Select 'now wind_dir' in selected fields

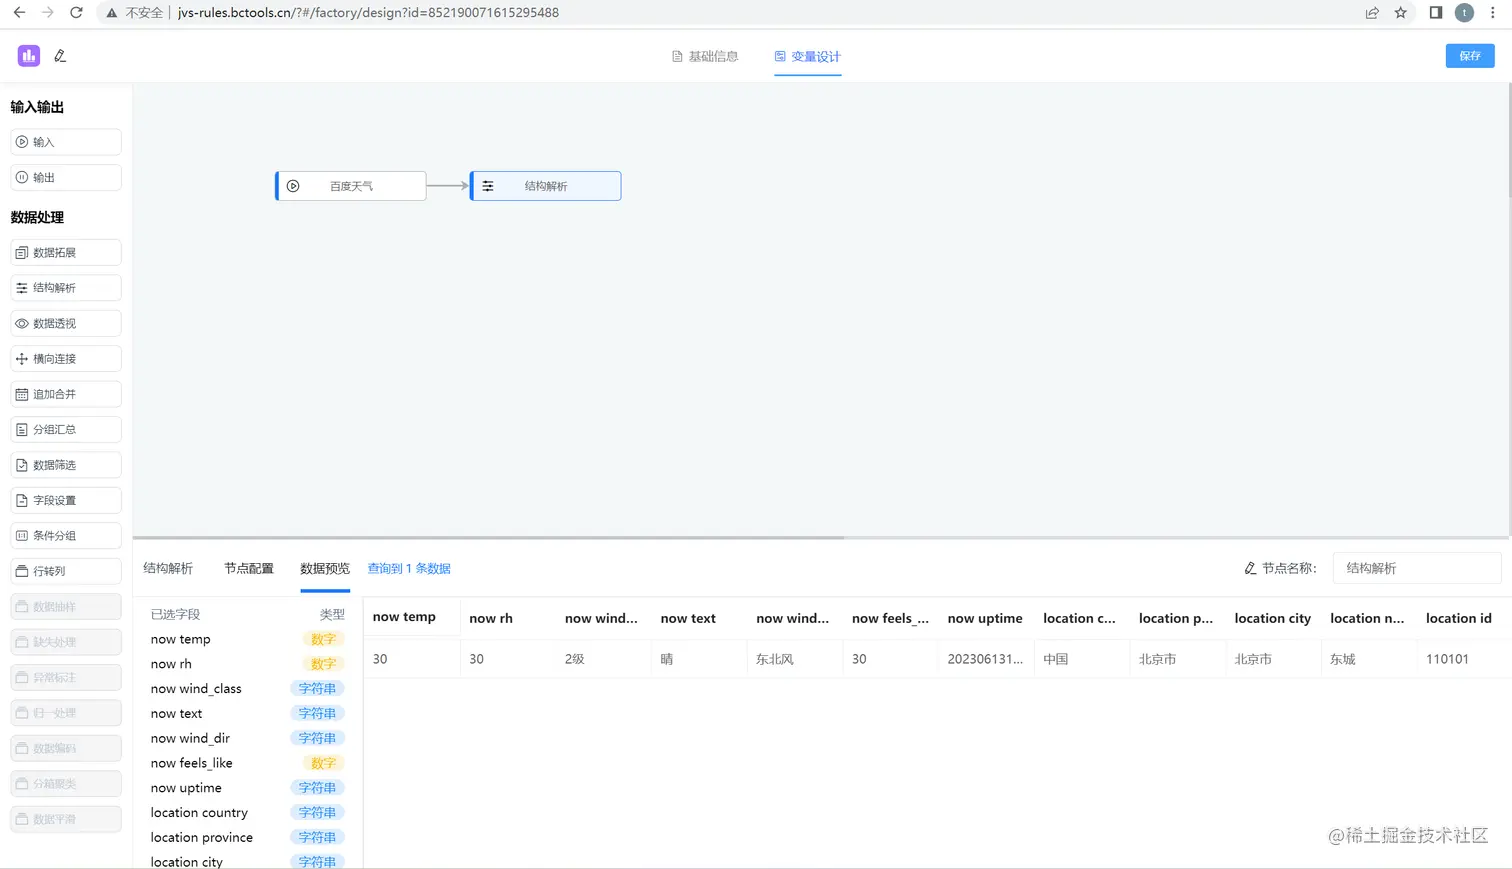[x=190, y=738]
